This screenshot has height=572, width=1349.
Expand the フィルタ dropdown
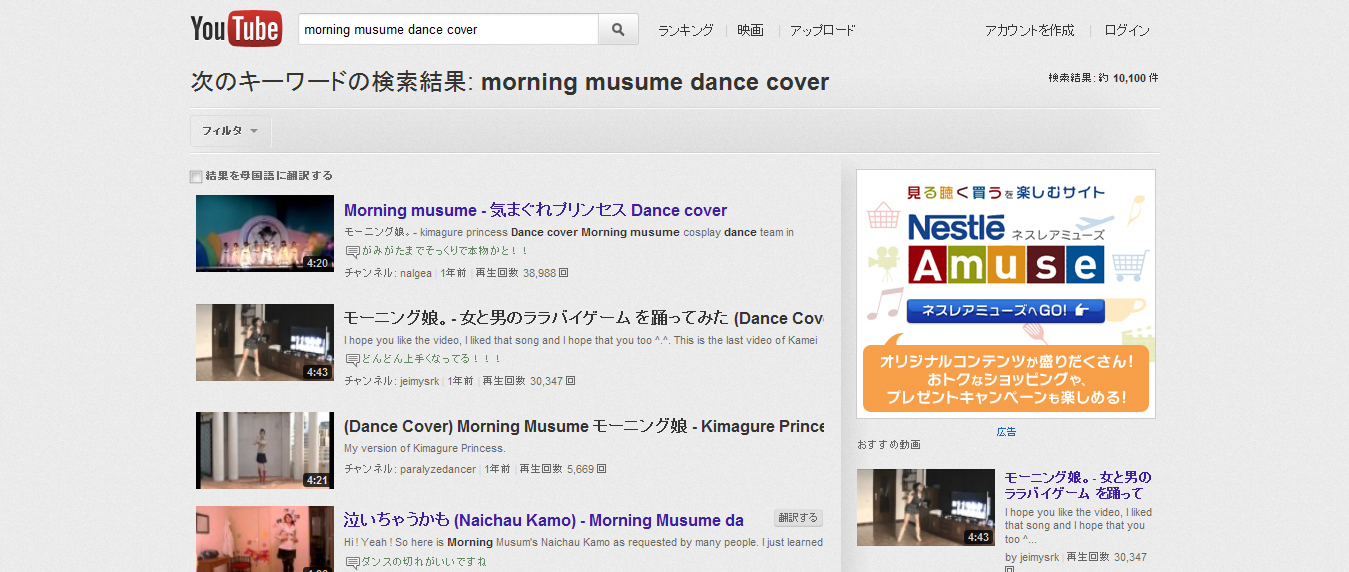point(230,131)
